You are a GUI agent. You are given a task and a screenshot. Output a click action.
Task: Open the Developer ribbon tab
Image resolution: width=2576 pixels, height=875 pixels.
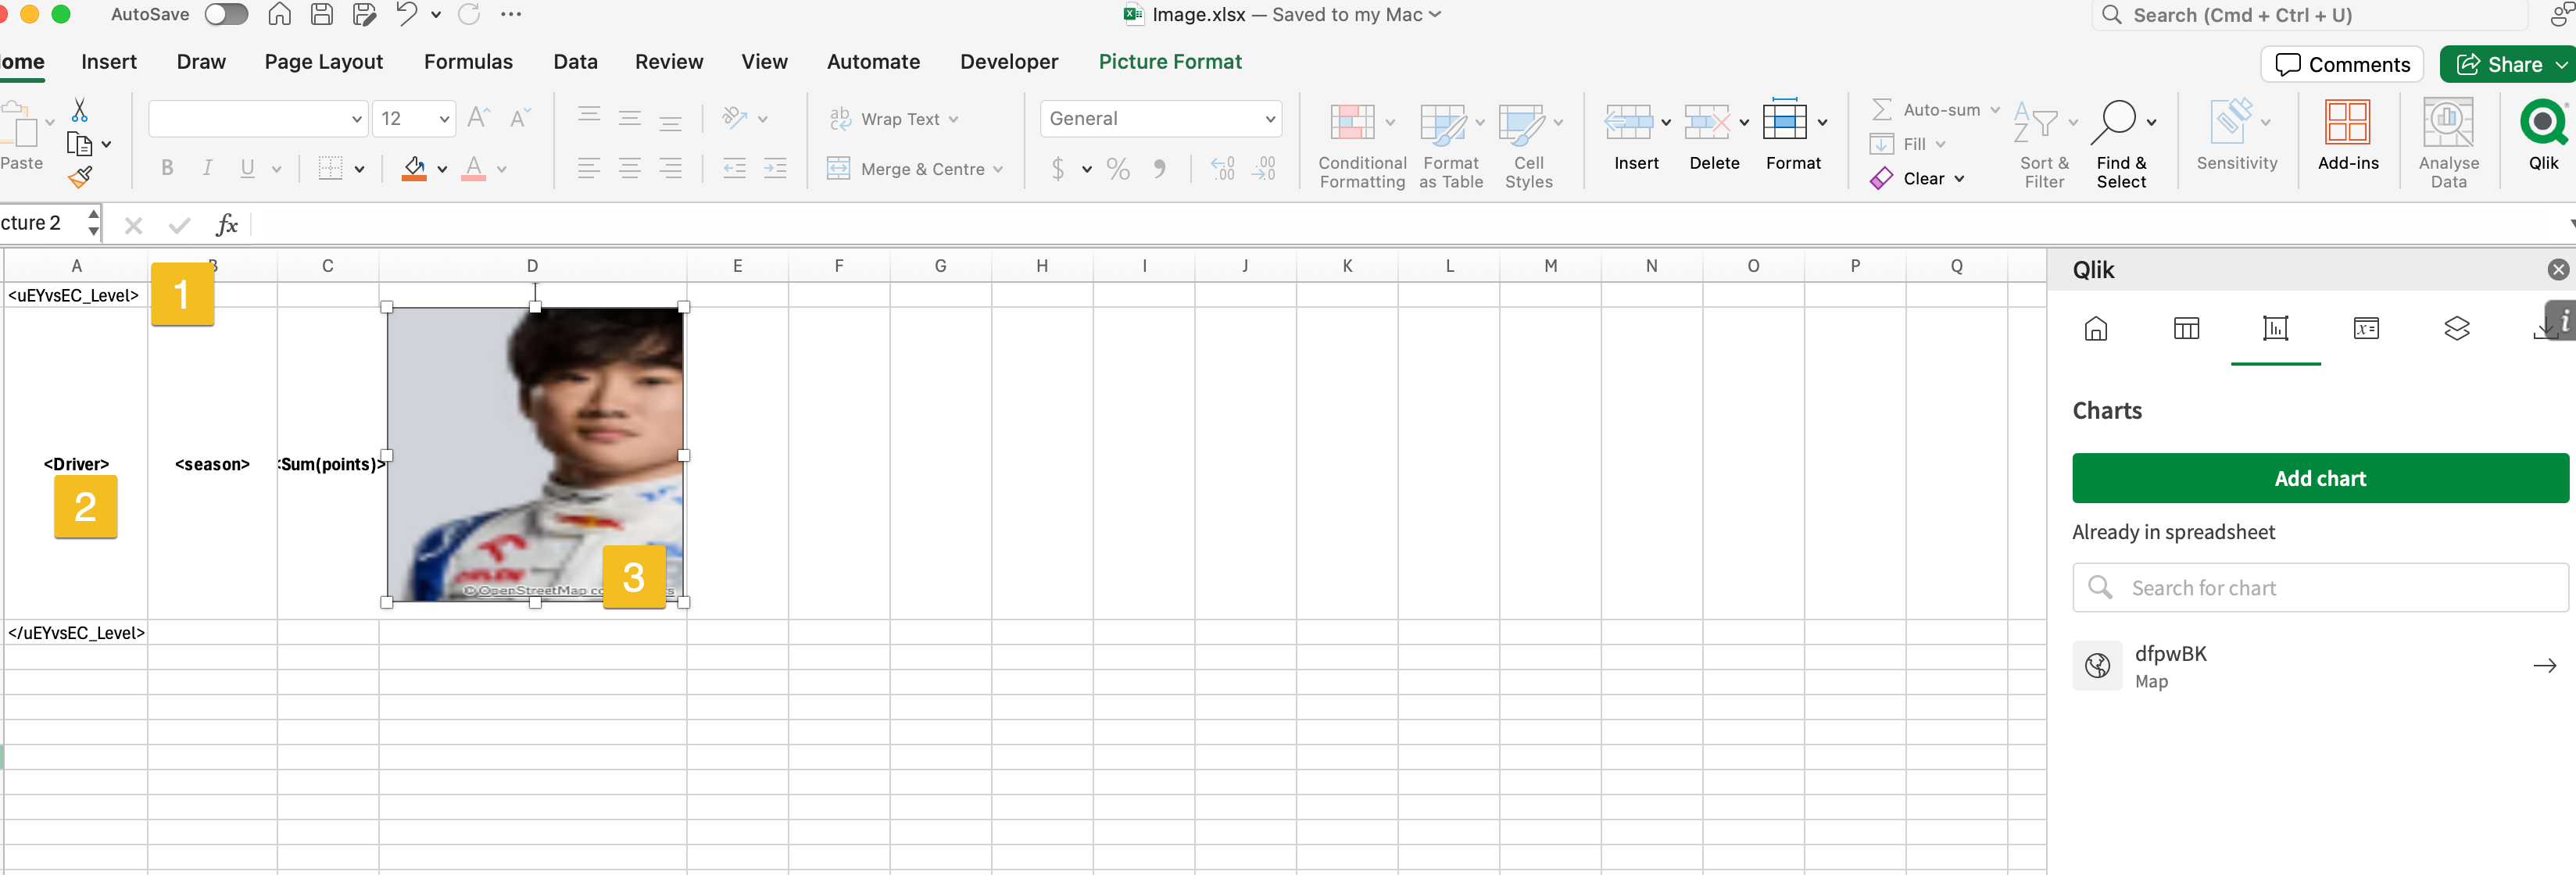pyautogui.click(x=1008, y=61)
